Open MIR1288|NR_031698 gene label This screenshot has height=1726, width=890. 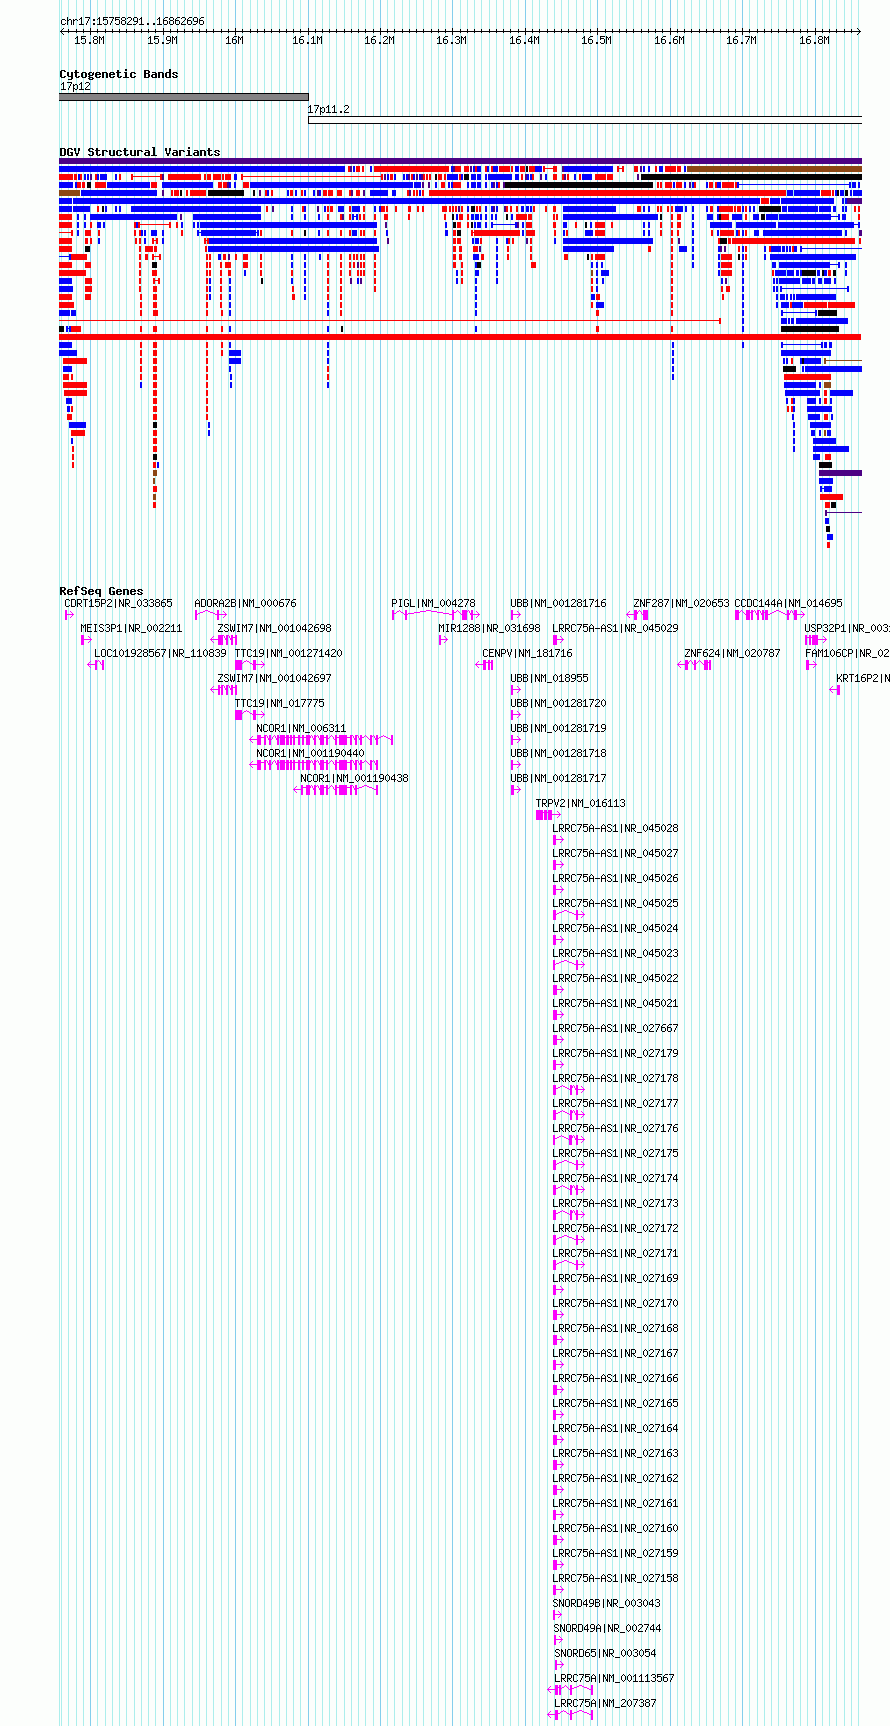(x=489, y=628)
